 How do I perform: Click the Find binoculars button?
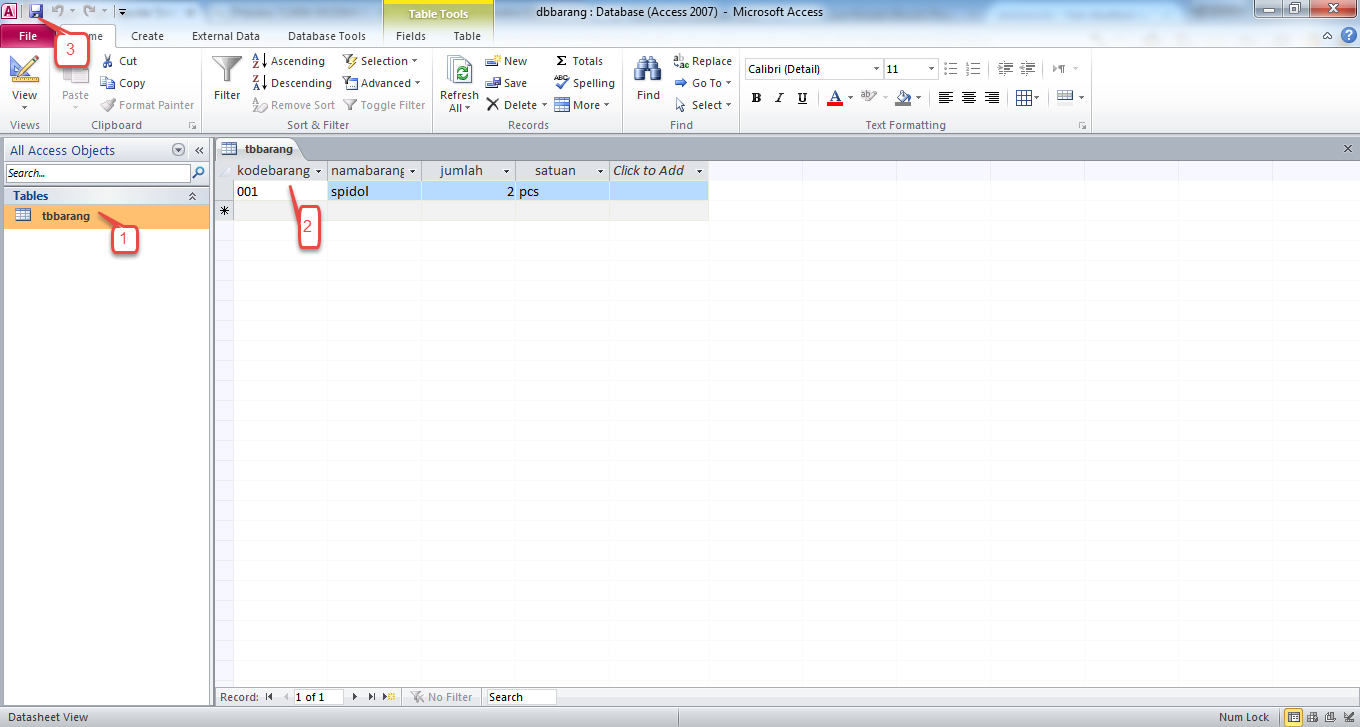(x=648, y=78)
